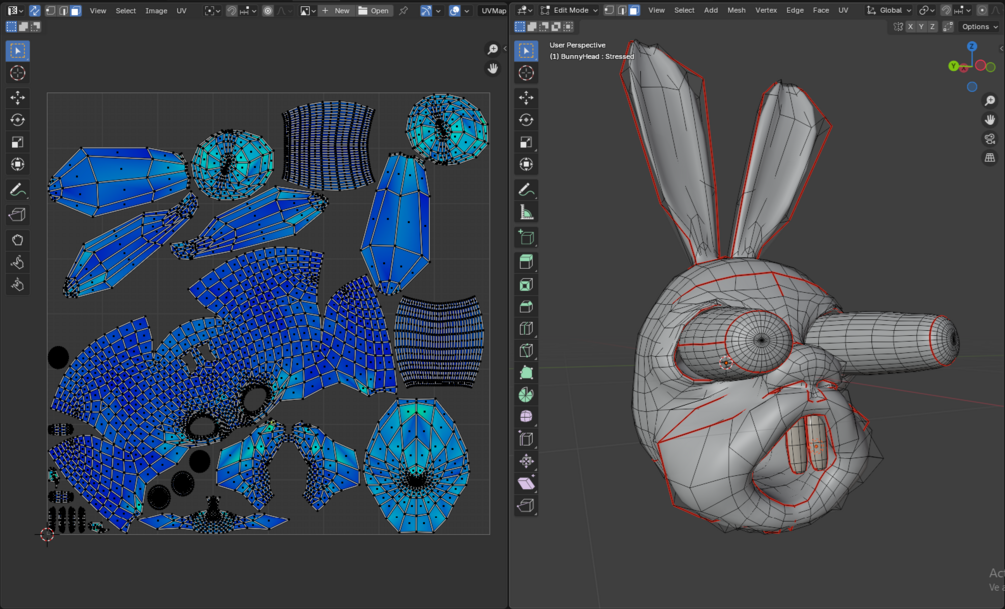Toggle proportional editing in UV editor
This screenshot has width=1005, height=609.
pos(268,10)
